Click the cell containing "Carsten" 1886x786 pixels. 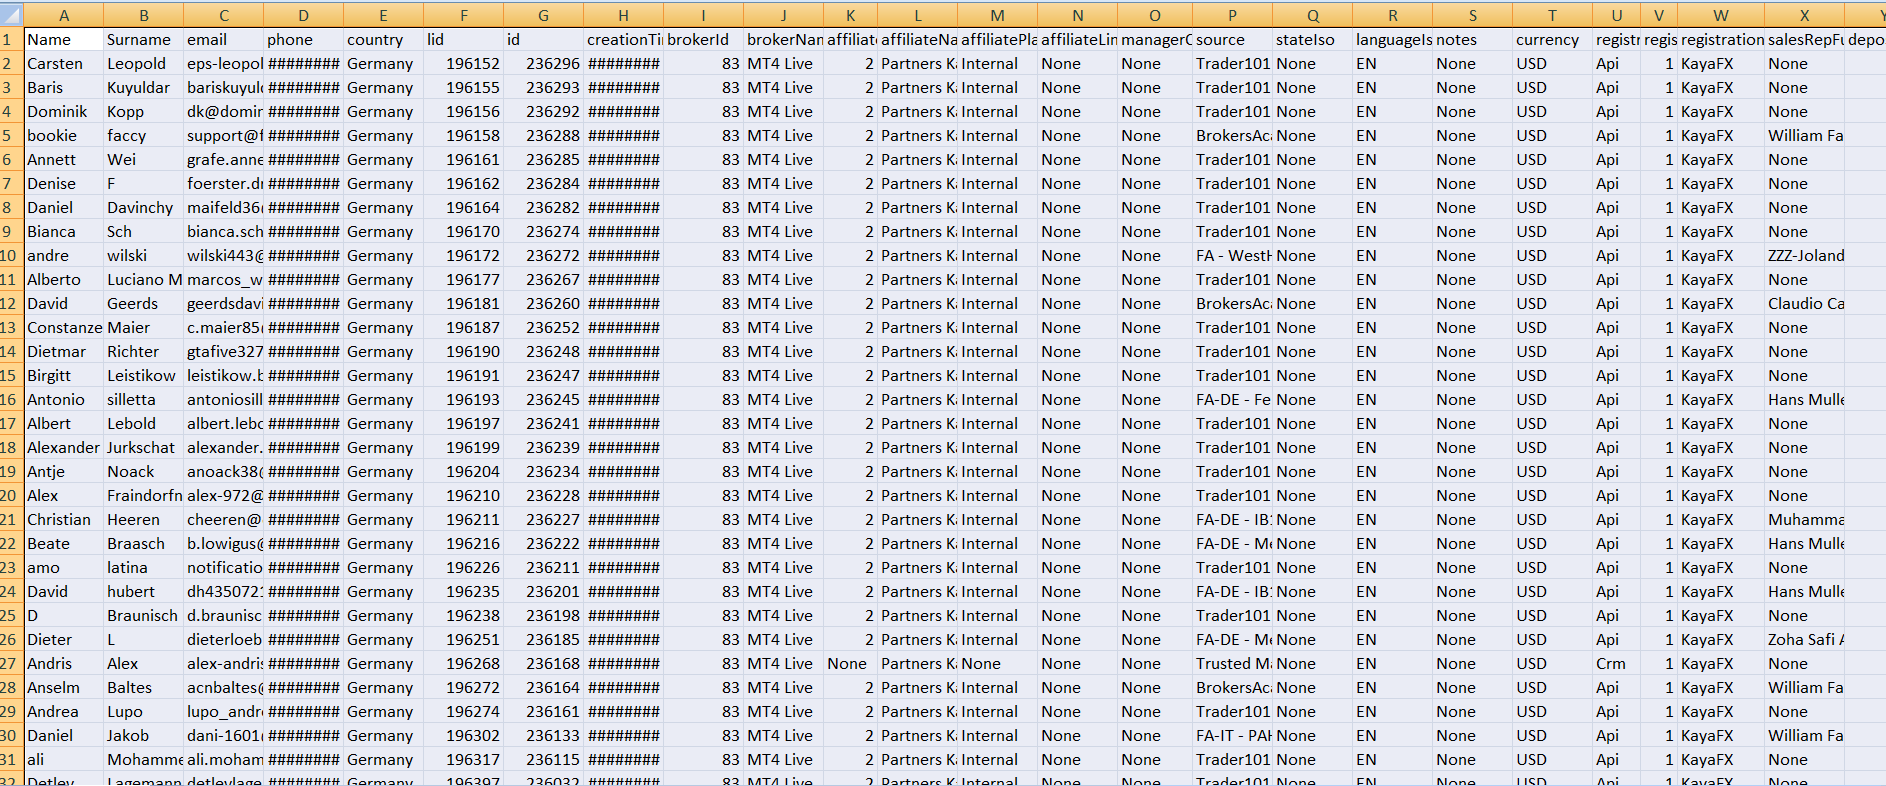coord(64,64)
